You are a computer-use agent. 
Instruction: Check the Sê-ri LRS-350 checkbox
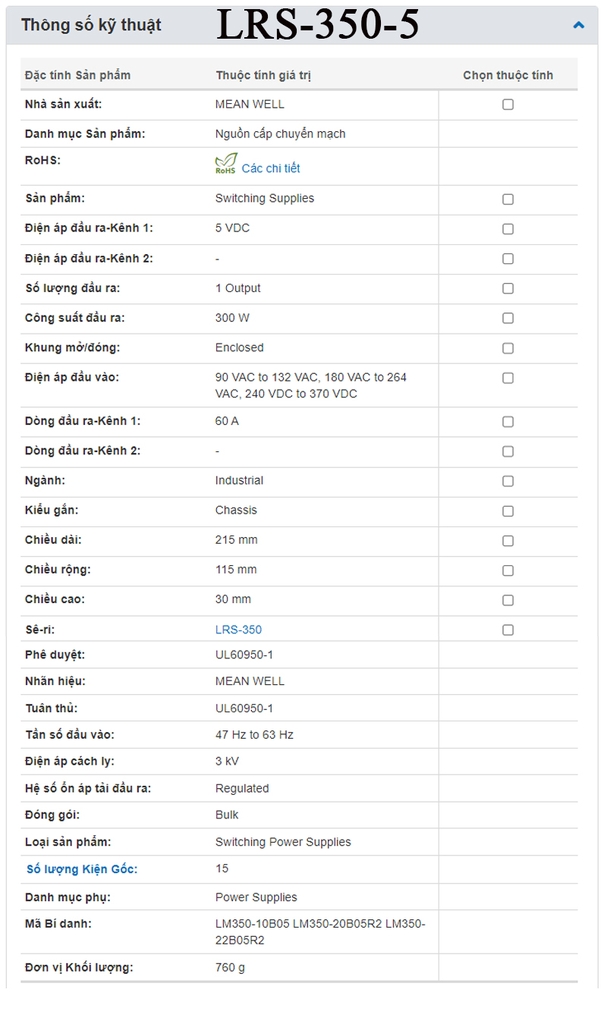pyautogui.click(x=508, y=630)
